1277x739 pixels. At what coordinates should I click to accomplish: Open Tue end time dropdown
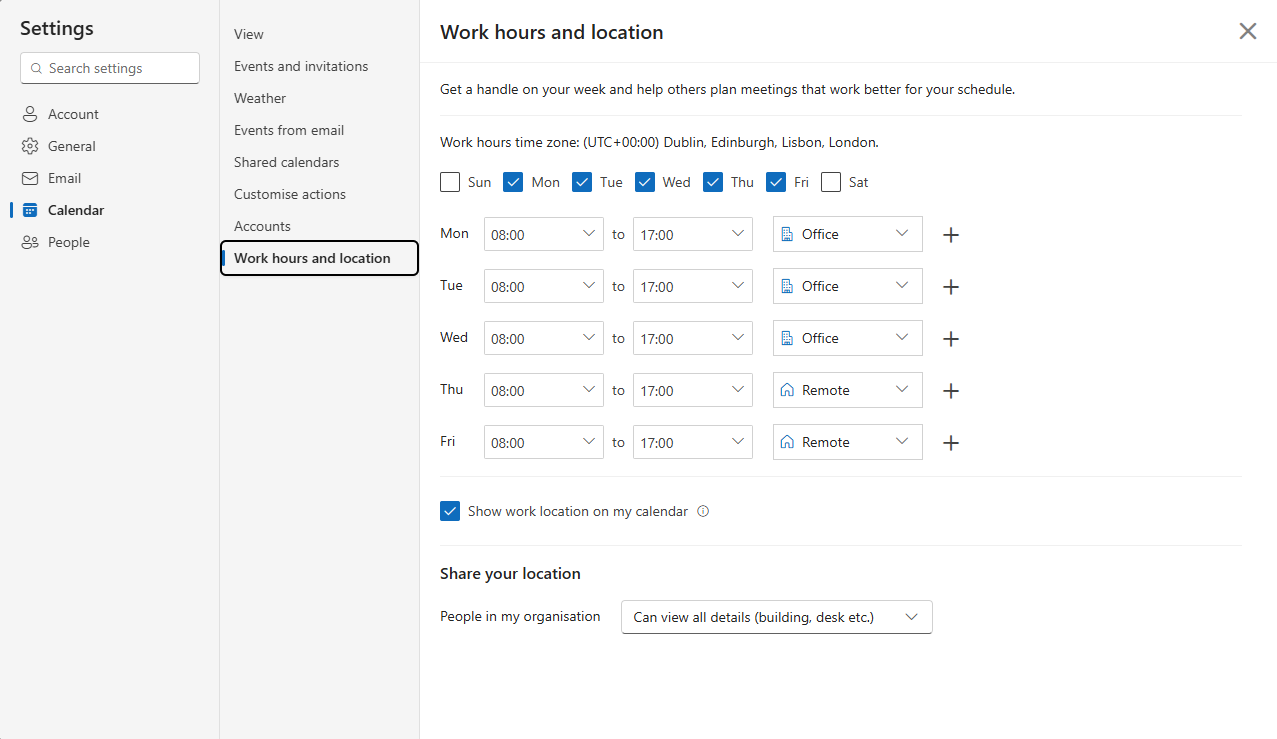pos(693,286)
